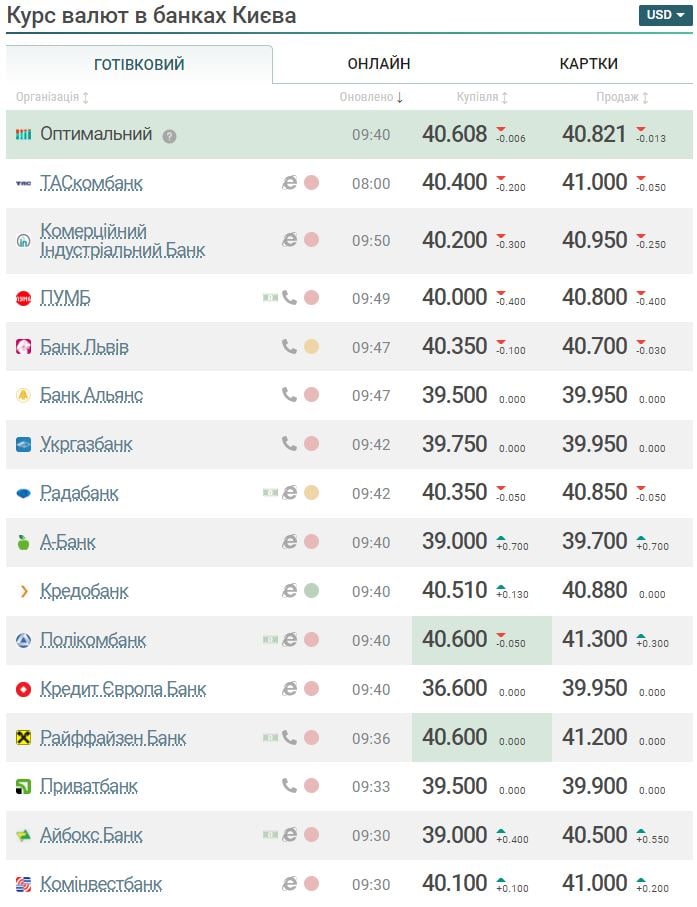
Task: Open the USD currency dropdown
Action: tap(664, 15)
